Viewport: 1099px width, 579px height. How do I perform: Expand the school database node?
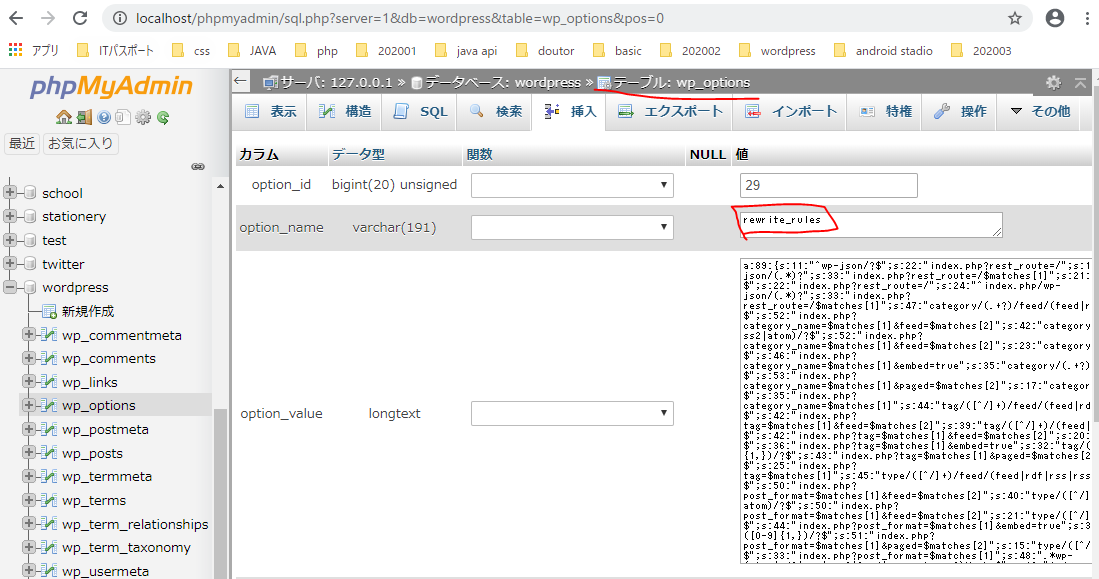[x=10, y=192]
